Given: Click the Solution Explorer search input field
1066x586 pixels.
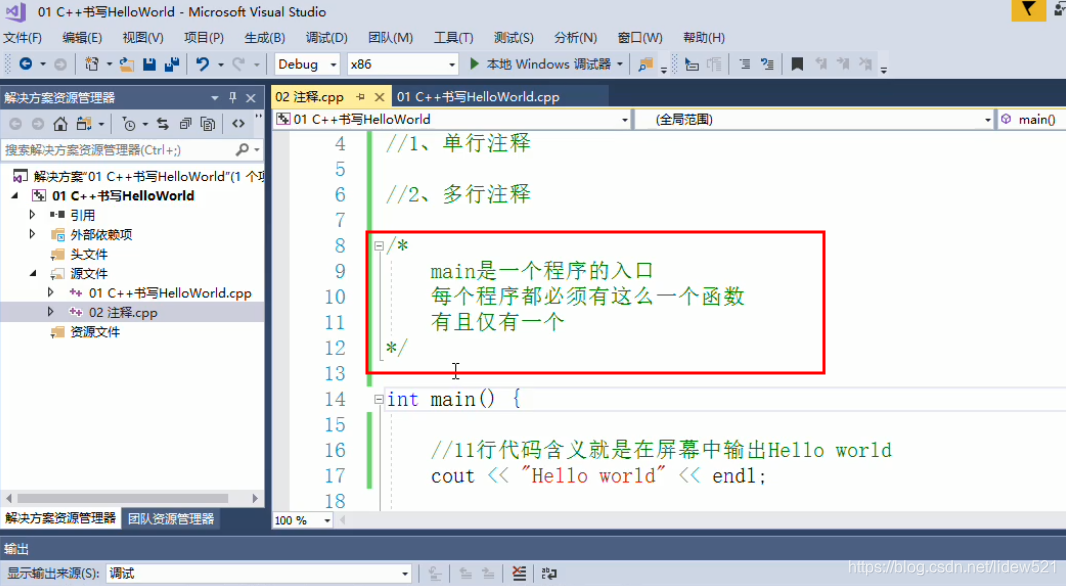Looking at the screenshot, I should coord(118,150).
